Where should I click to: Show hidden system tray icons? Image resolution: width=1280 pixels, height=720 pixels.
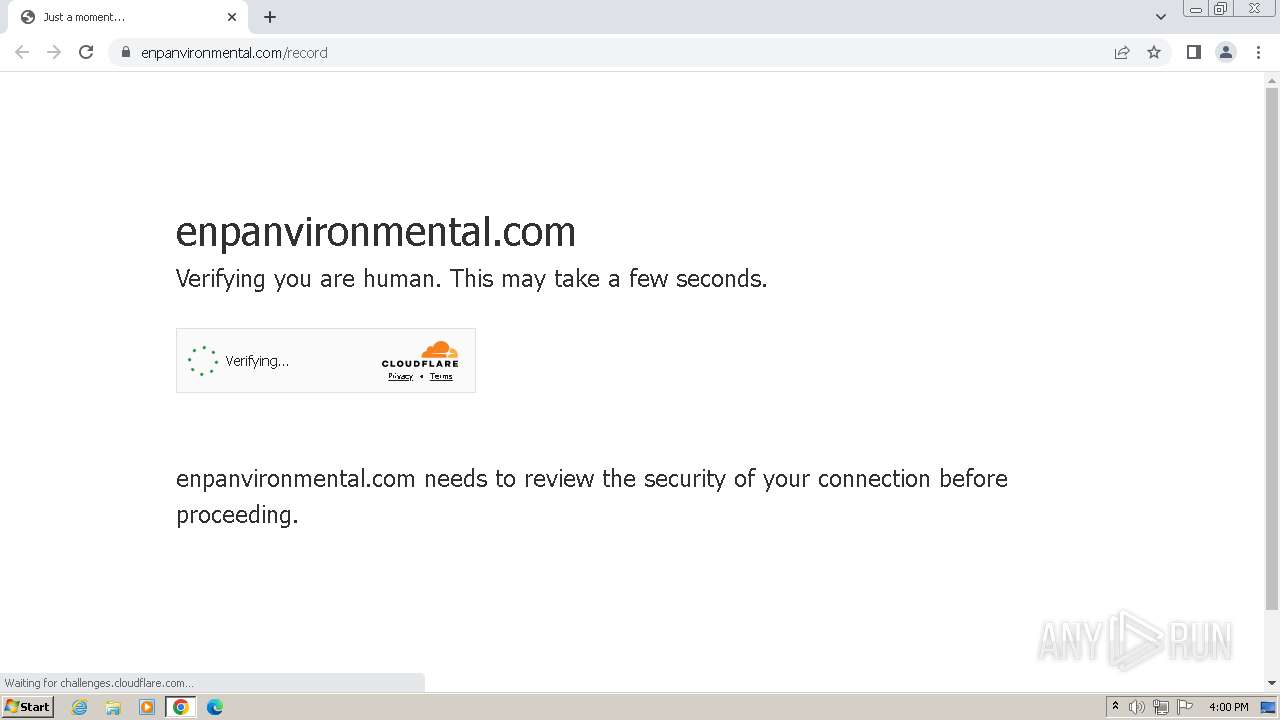click(x=1115, y=707)
